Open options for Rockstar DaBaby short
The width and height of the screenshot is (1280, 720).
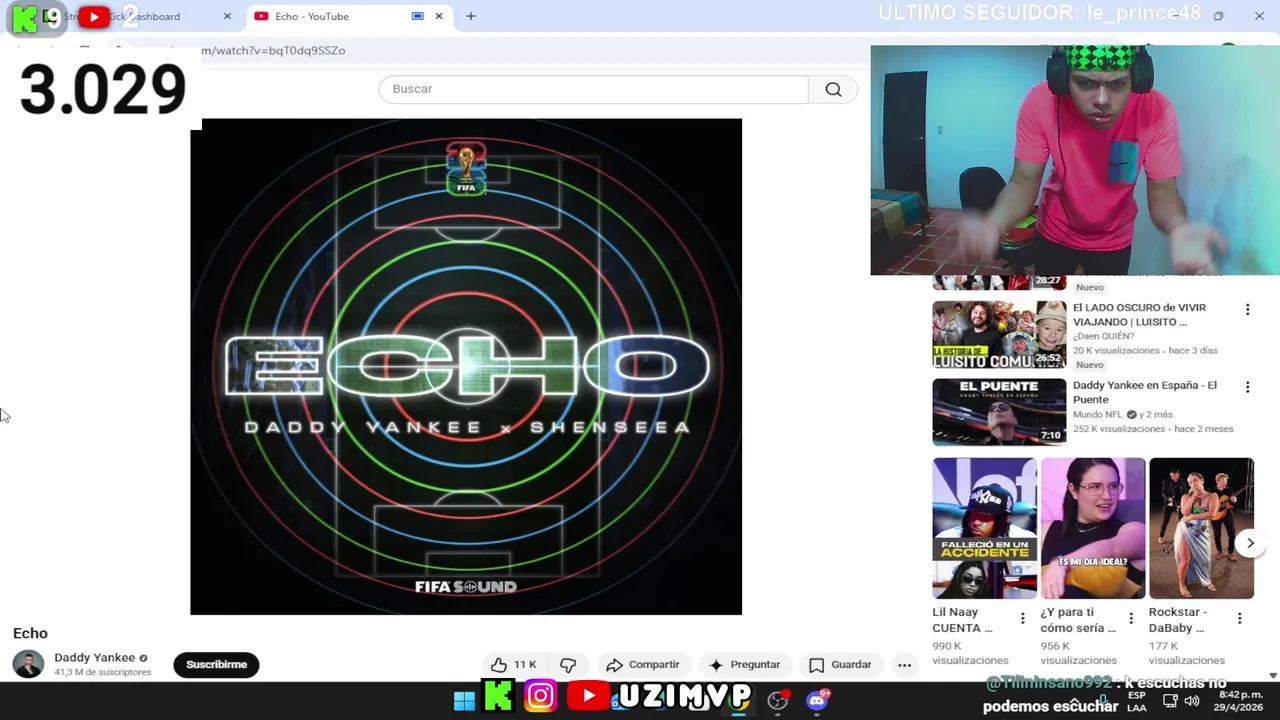[1239, 619]
